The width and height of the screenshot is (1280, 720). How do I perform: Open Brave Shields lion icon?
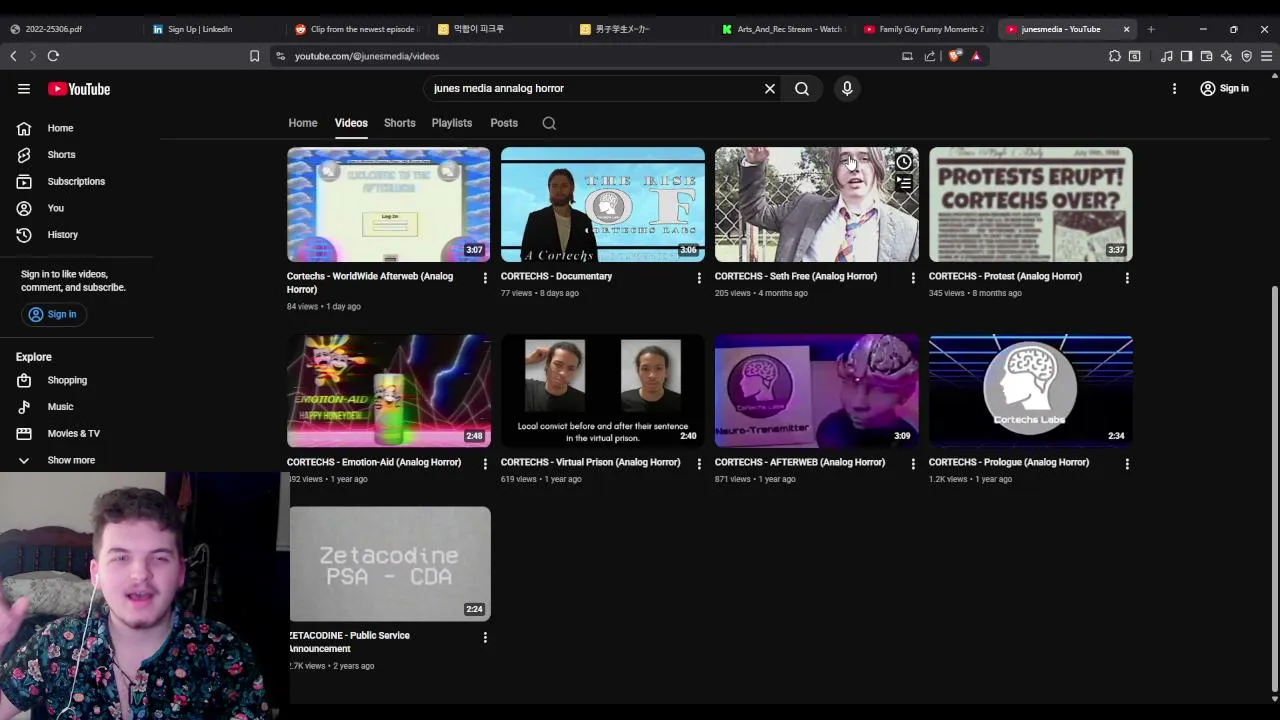click(x=955, y=56)
